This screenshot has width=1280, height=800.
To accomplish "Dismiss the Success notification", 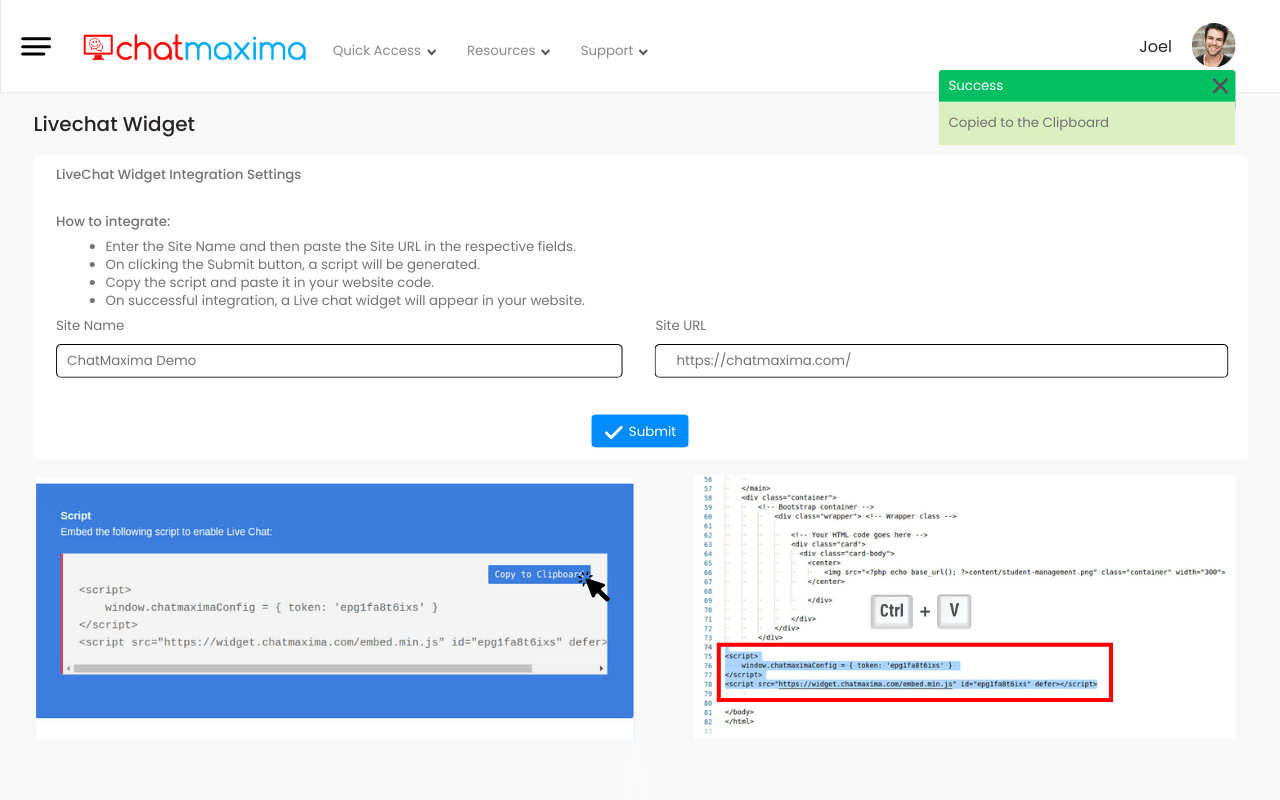I will click(1219, 86).
